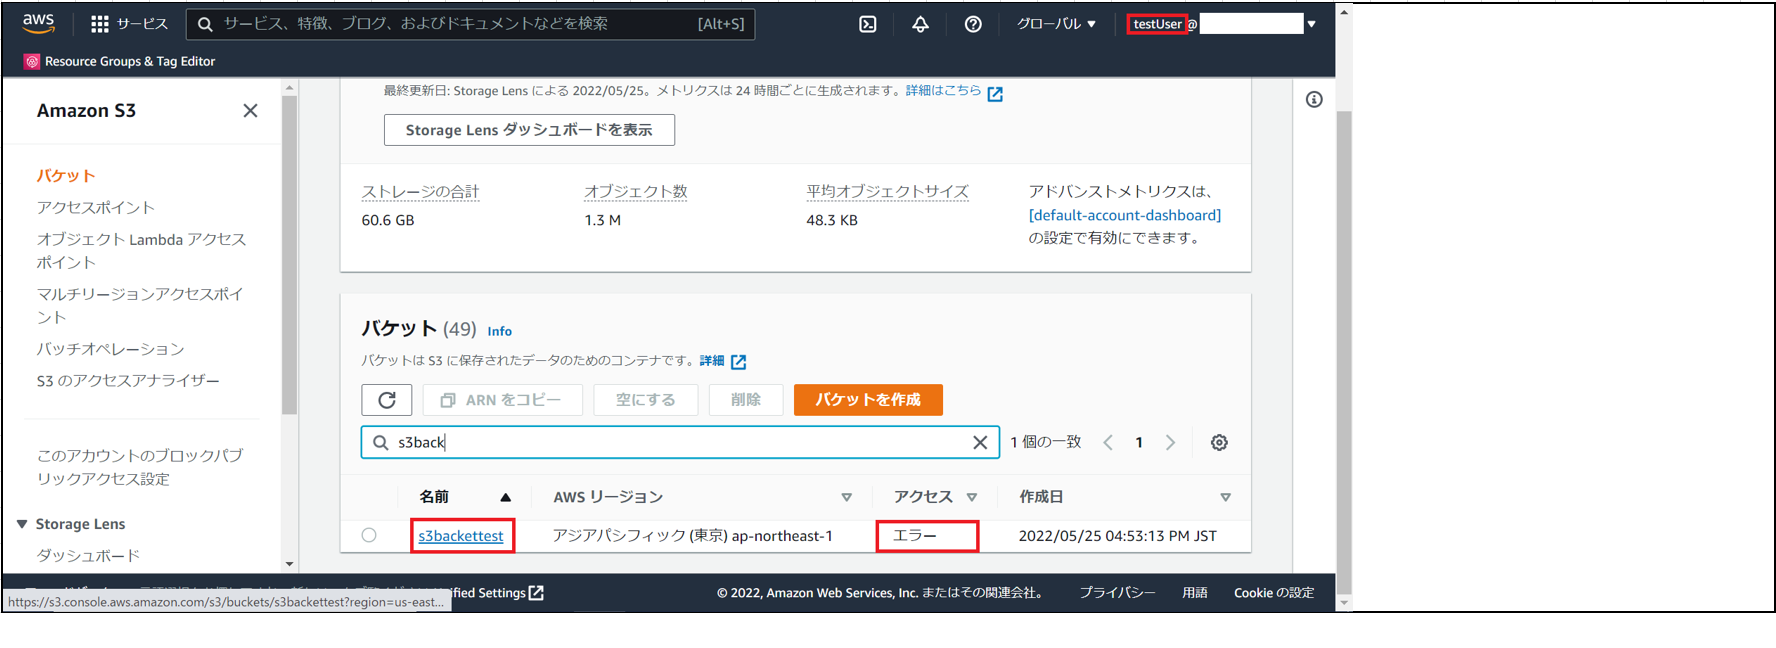
Task: Open the info panel icon on right edge
Action: pos(1314,99)
